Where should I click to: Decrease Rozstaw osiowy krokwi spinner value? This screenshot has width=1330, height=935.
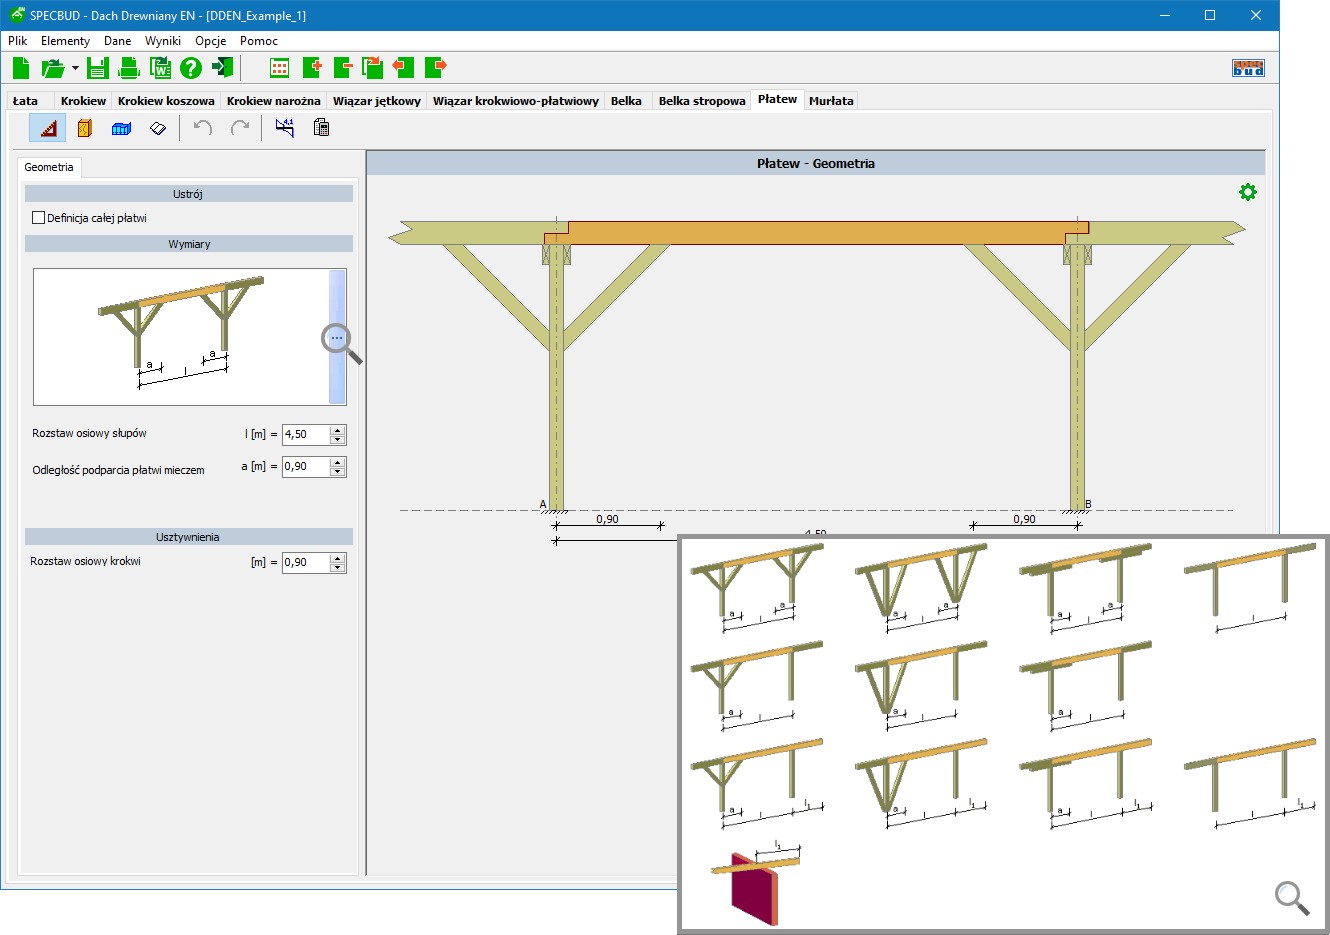click(338, 568)
